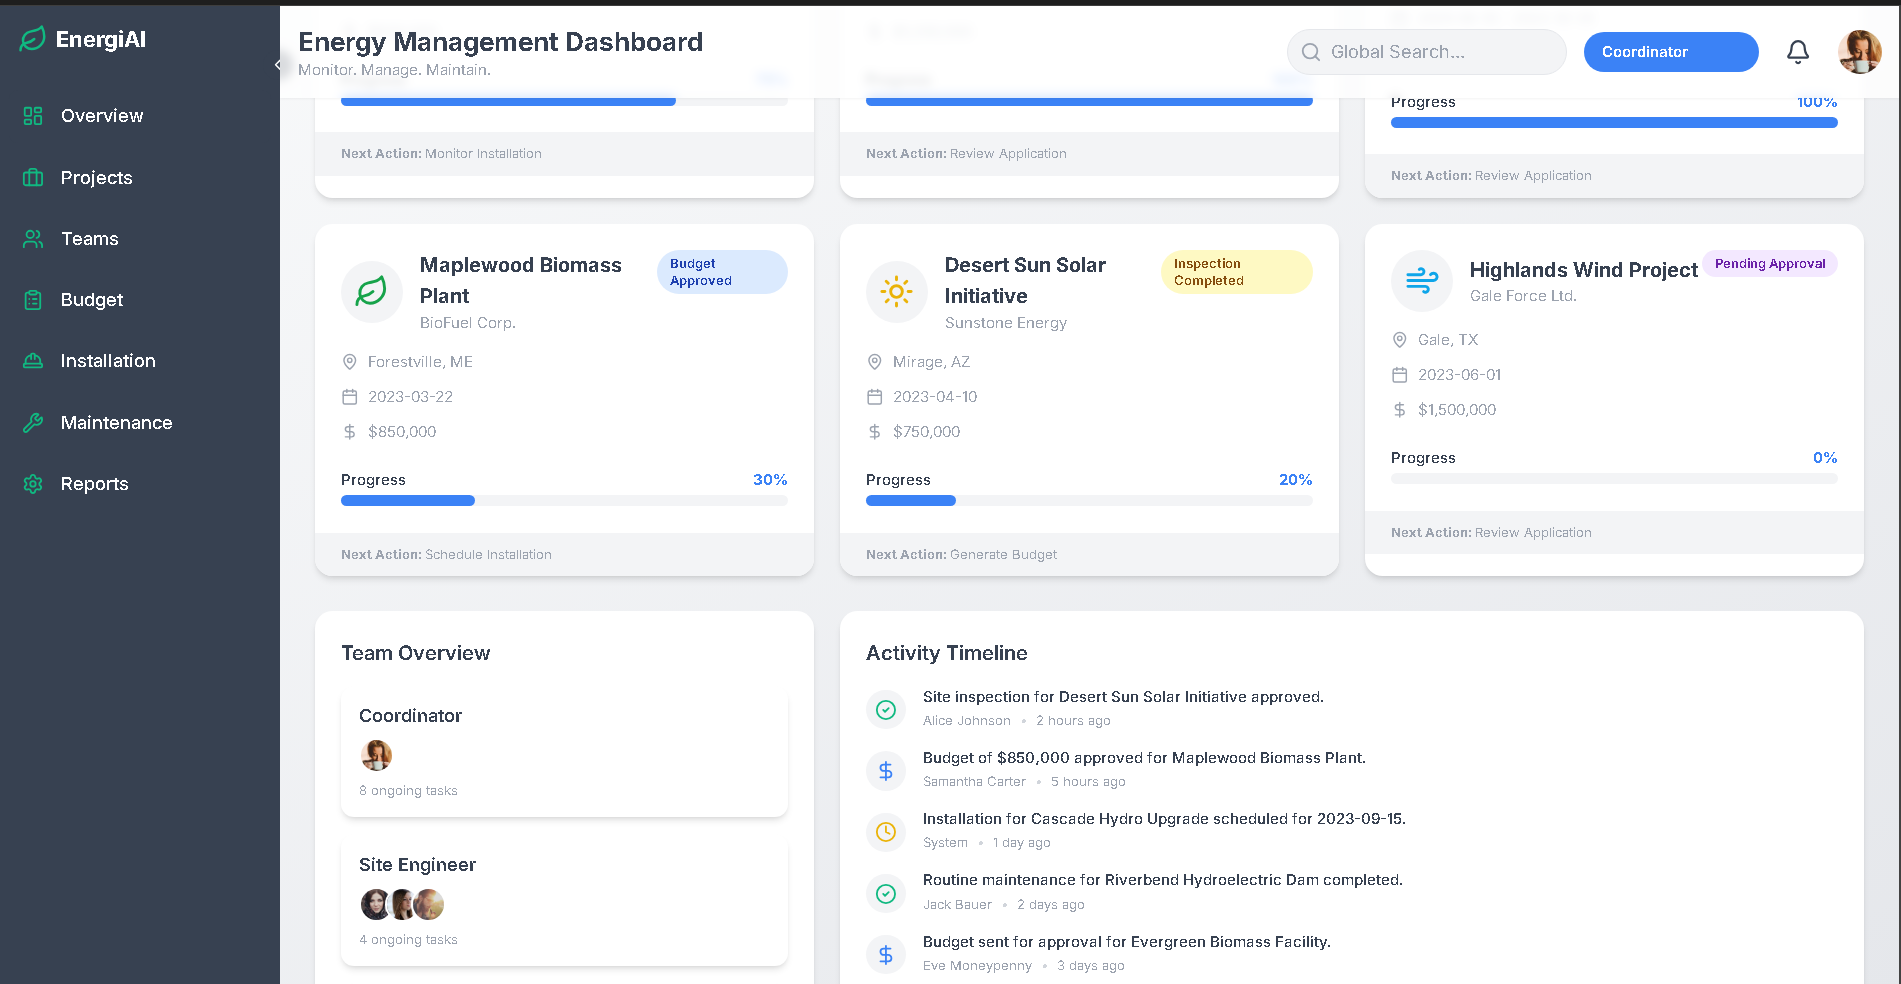The width and height of the screenshot is (1901, 984).
Task: Click the Maplewood Biomass Plant leaf icon
Action: click(x=372, y=291)
